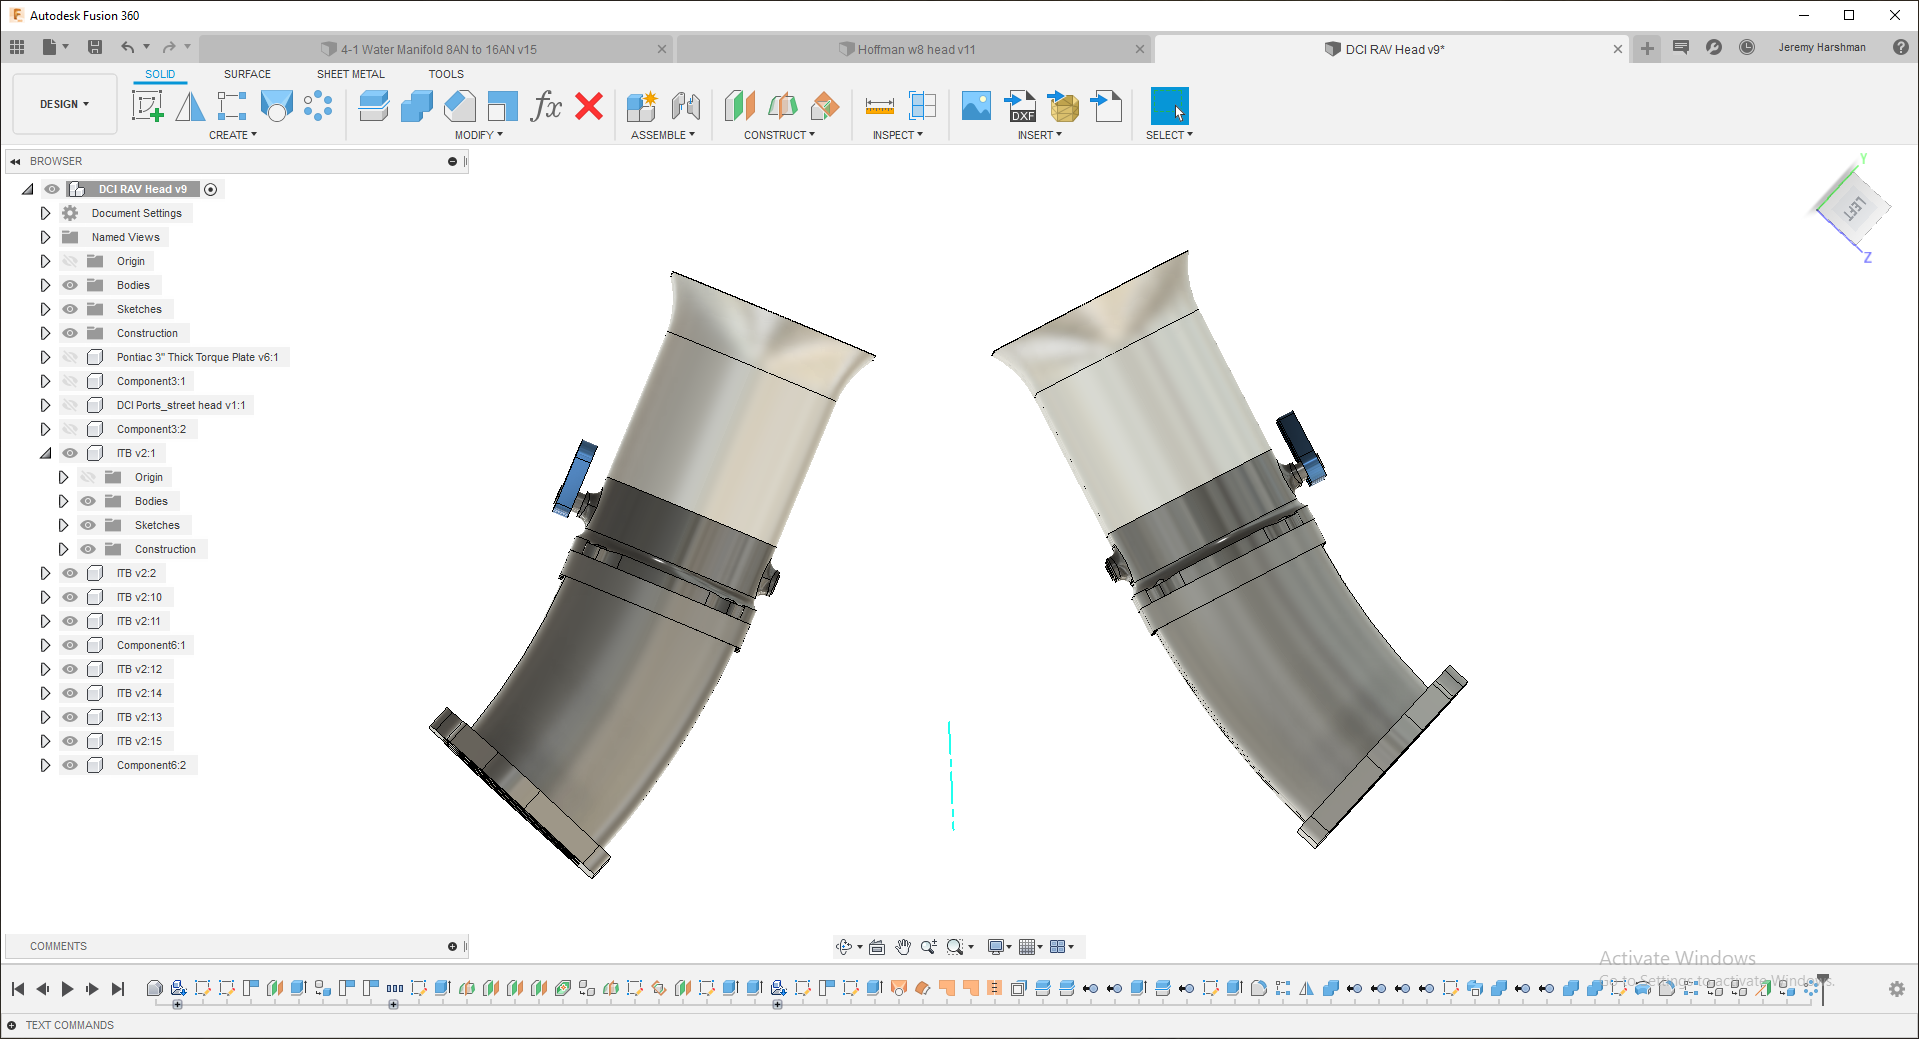
Task: Hide the ITB v2:15 component
Action: click(70, 741)
